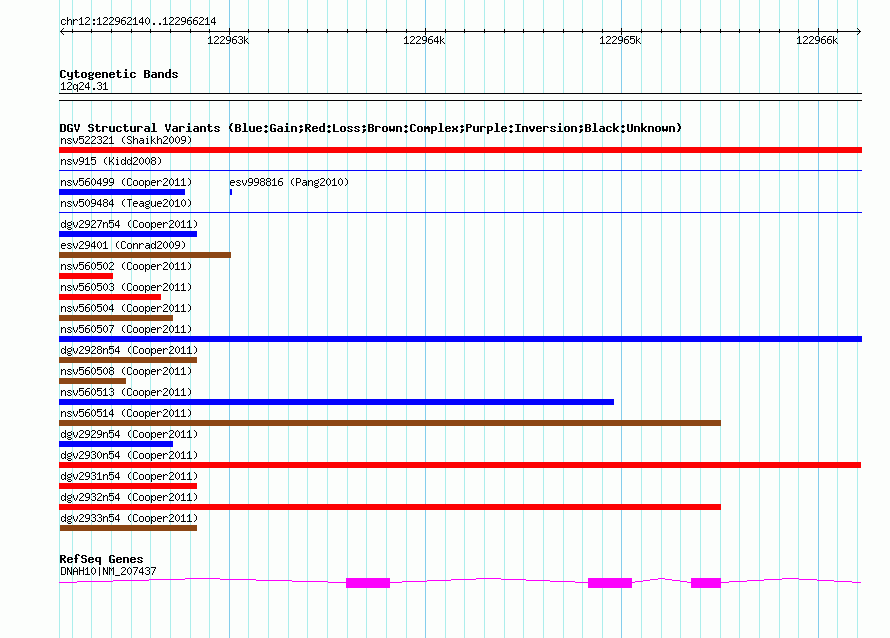Click the dgv2927n54 (Cooper2011) label

pyautogui.click(x=129, y=224)
